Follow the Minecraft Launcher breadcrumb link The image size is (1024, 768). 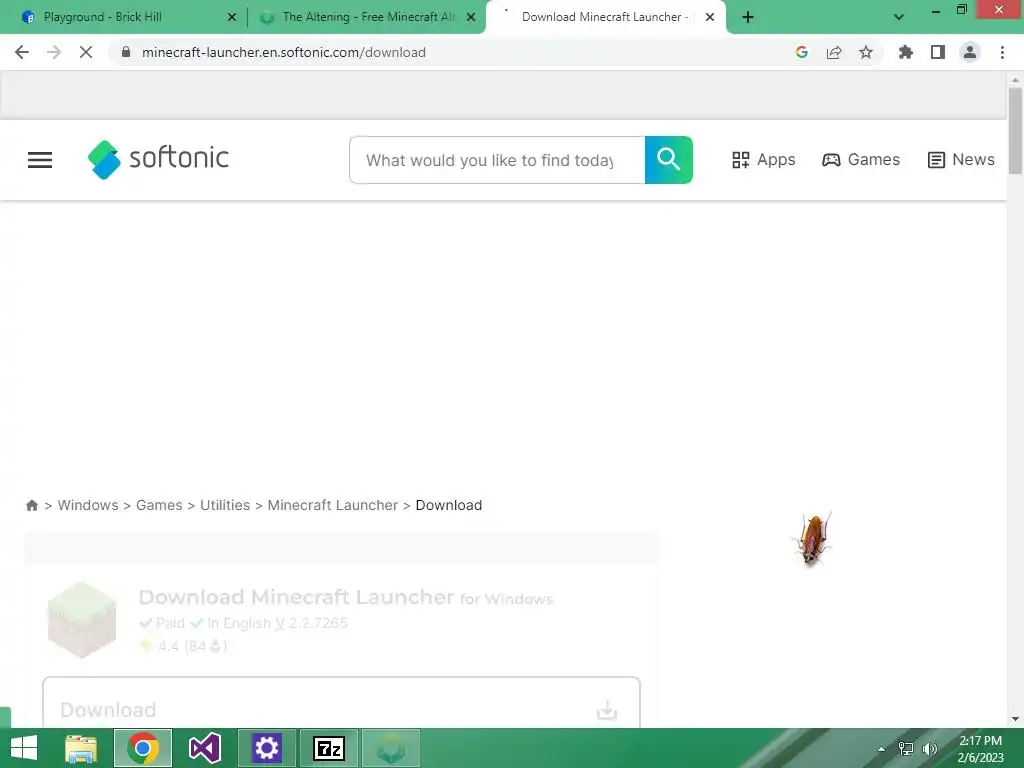[x=332, y=505]
